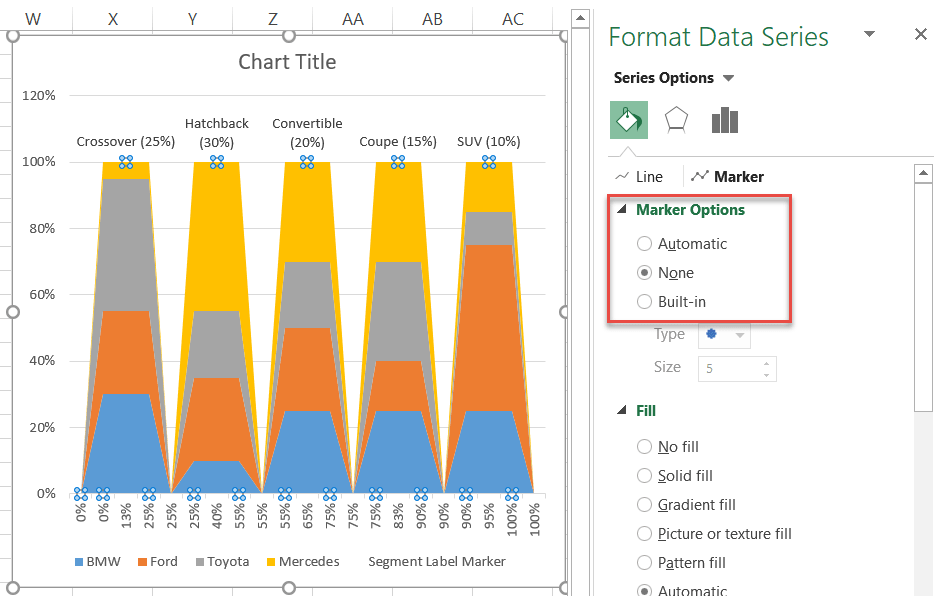The width and height of the screenshot is (942, 596).
Task: Open the Series Options bar chart tab
Action: (x=725, y=120)
